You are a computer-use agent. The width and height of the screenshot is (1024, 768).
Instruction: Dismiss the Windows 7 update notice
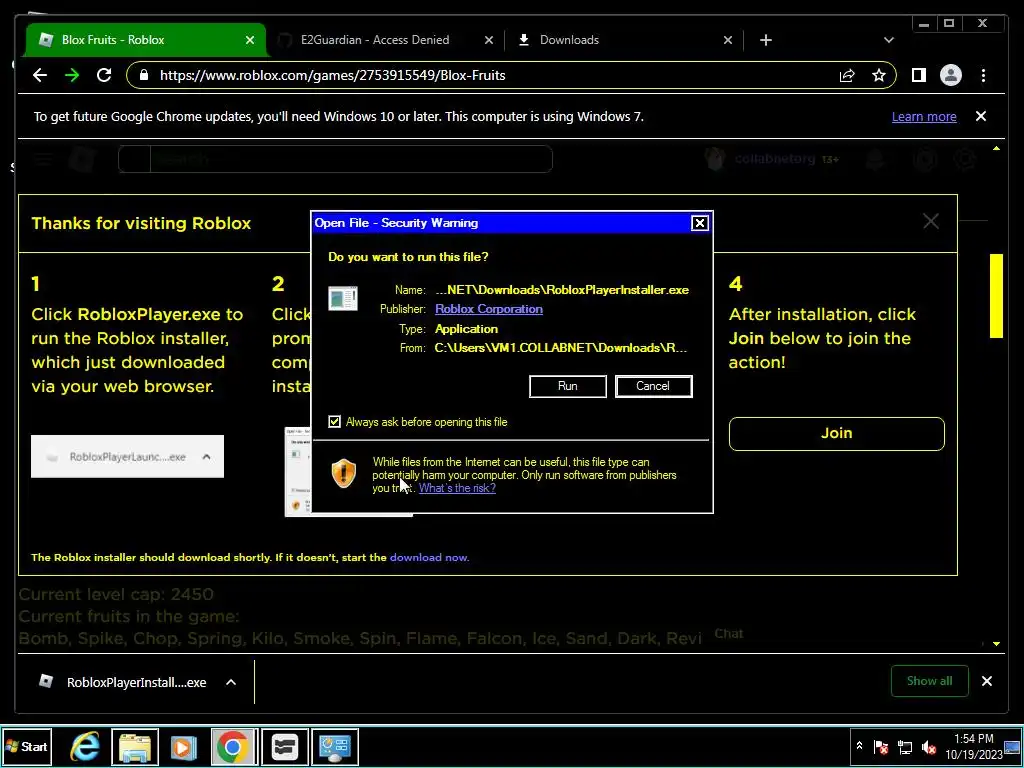(x=981, y=116)
